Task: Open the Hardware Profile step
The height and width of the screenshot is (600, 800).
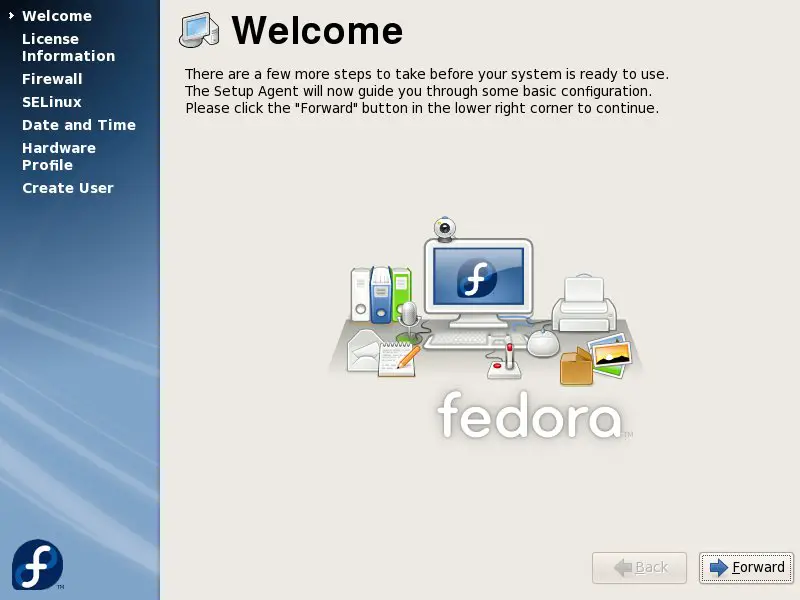Action: (59, 156)
